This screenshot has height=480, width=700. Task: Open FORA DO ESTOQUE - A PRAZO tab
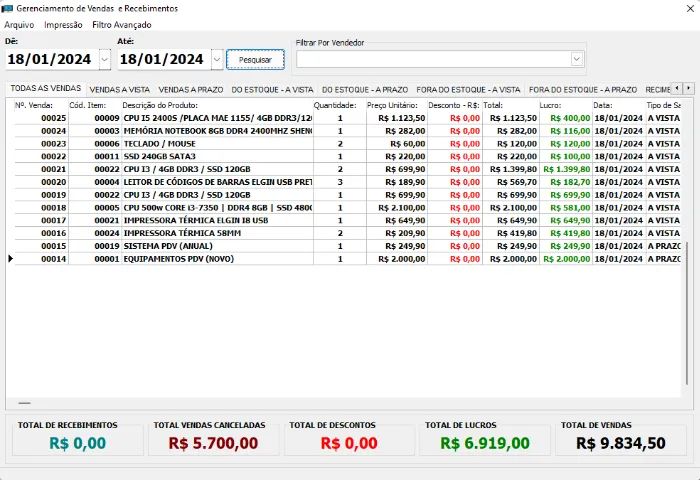583,90
